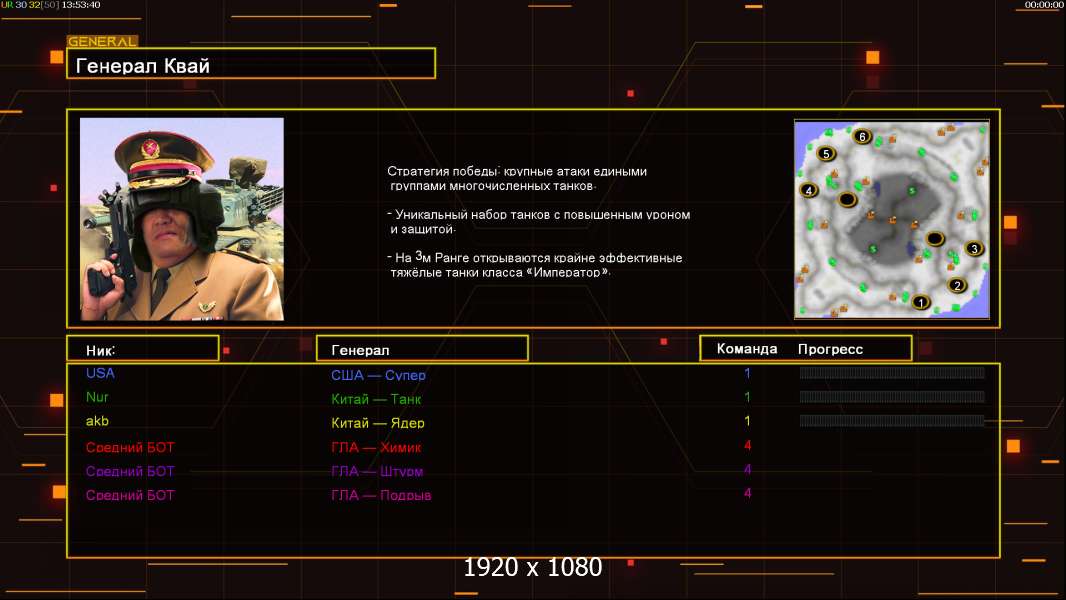Select start position 4 marker on map

pos(810,190)
